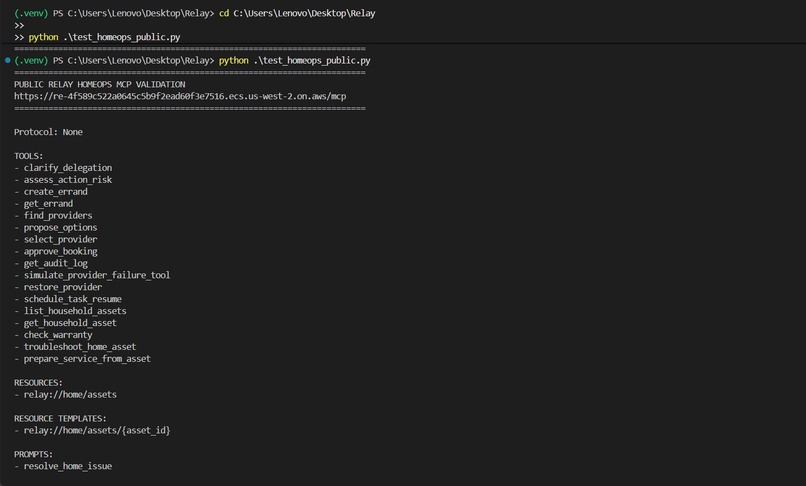Click the relay://home/assets resource
The width and height of the screenshot is (806, 486).
click(70, 394)
